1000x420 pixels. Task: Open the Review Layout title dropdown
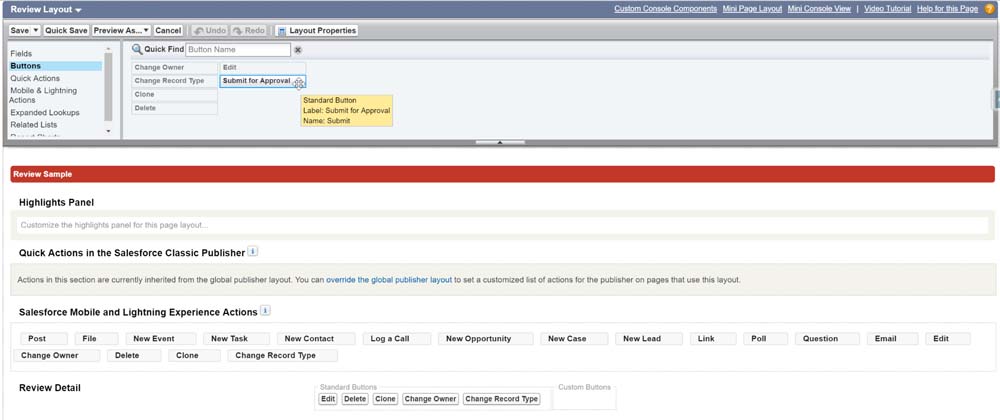point(78,10)
